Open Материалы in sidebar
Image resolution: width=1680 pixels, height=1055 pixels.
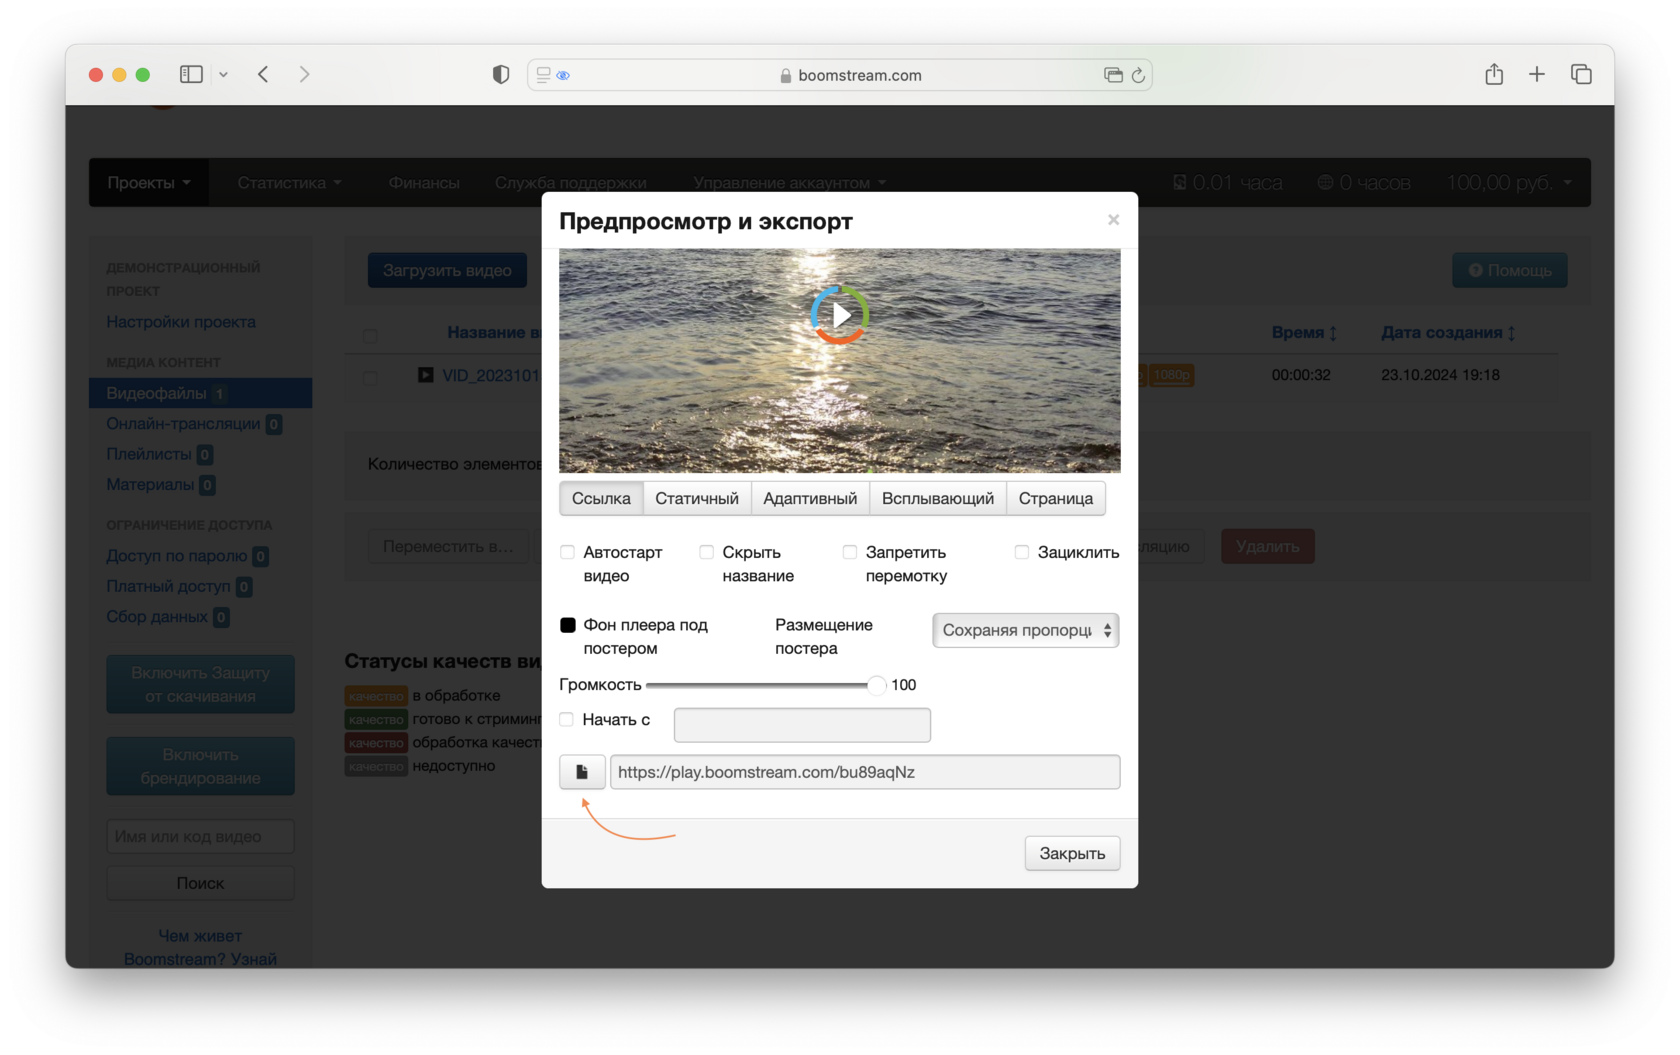click(161, 485)
